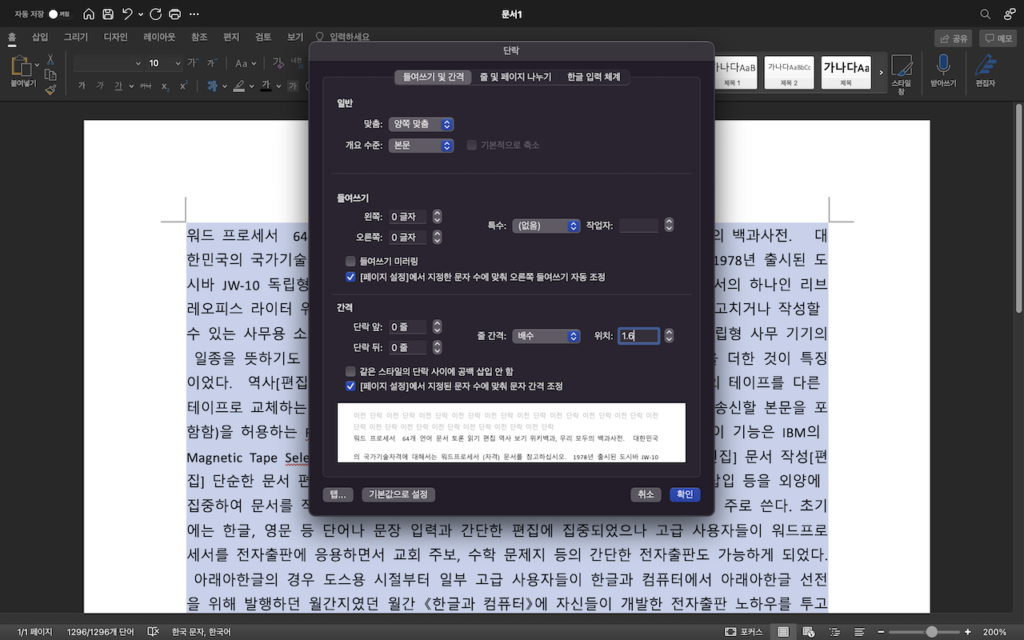
Task: Select the Print Layout view icon in status bar
Action: pyautogui.click(x=783, y=632)
